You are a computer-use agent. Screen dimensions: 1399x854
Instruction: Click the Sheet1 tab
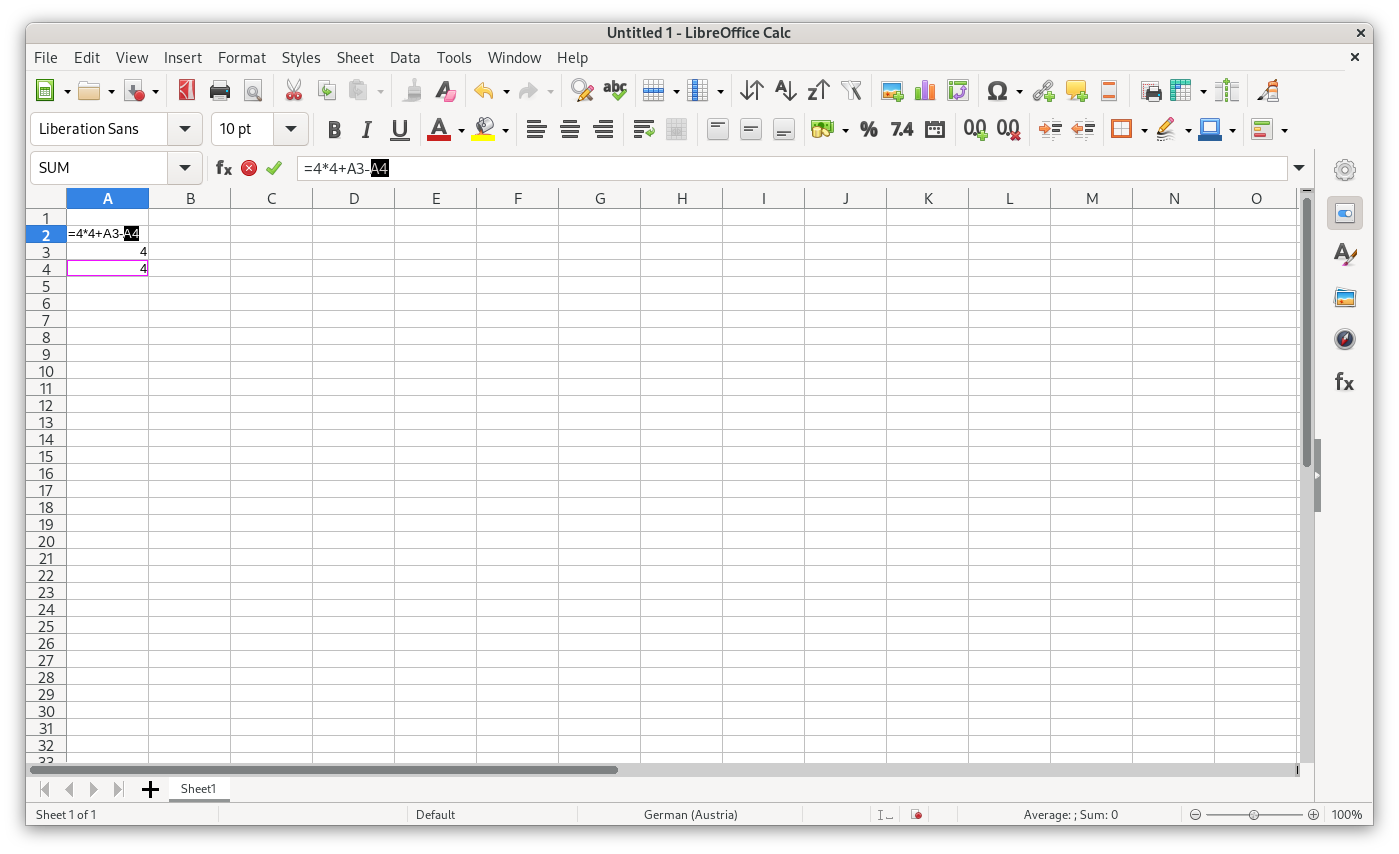(x=198, y=789)
